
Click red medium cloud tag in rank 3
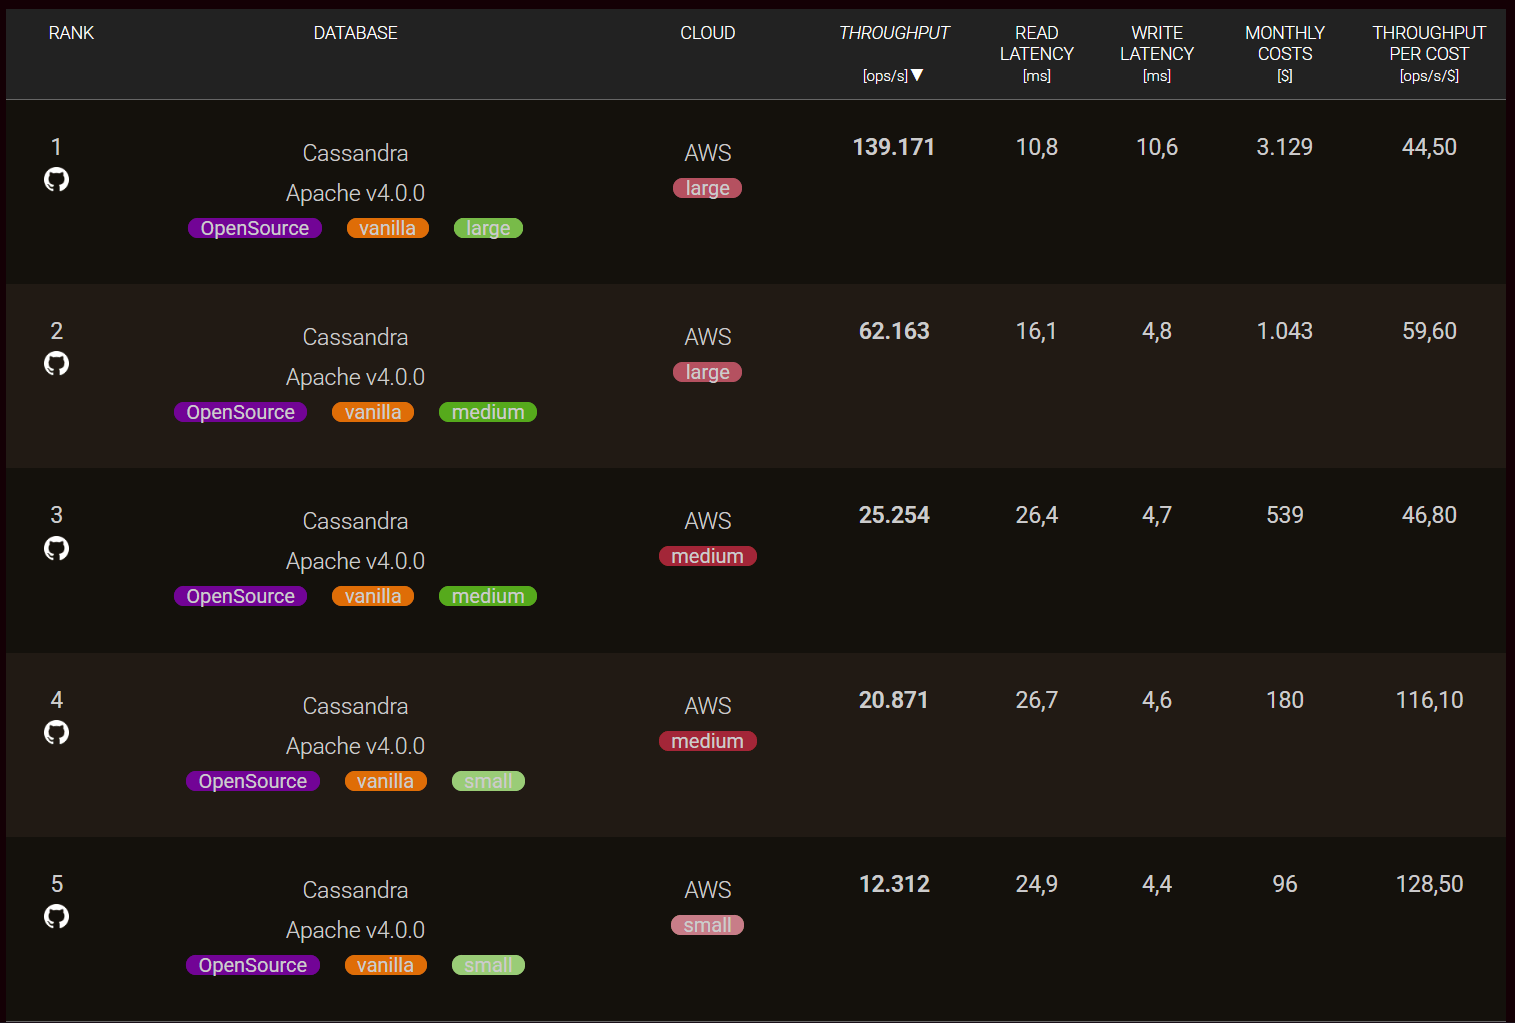point(707,557)
